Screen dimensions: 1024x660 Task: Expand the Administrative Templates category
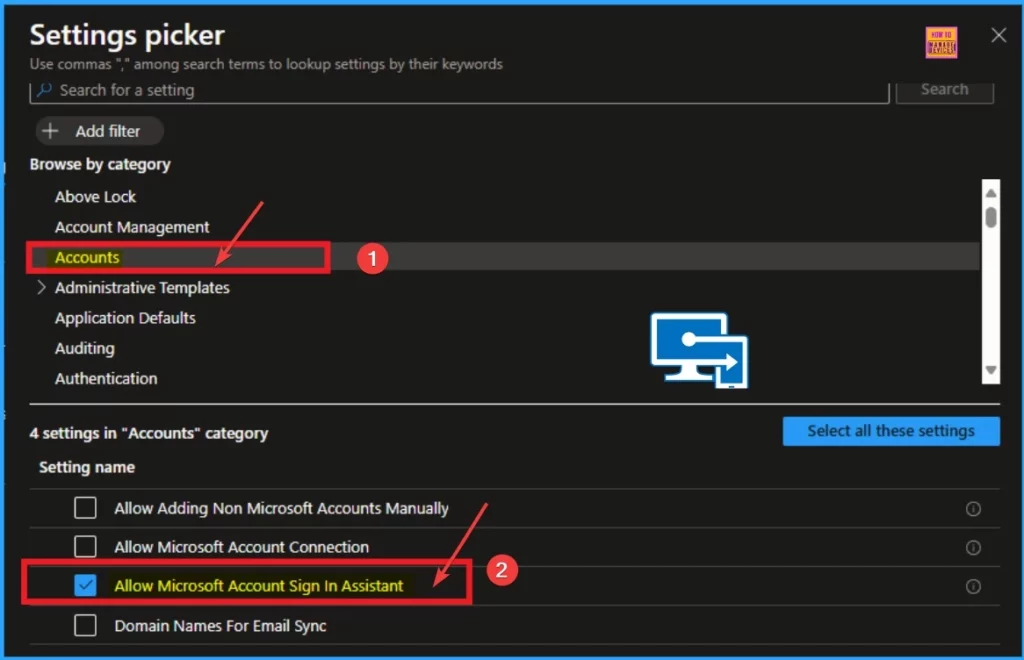(x=41, y=287)
